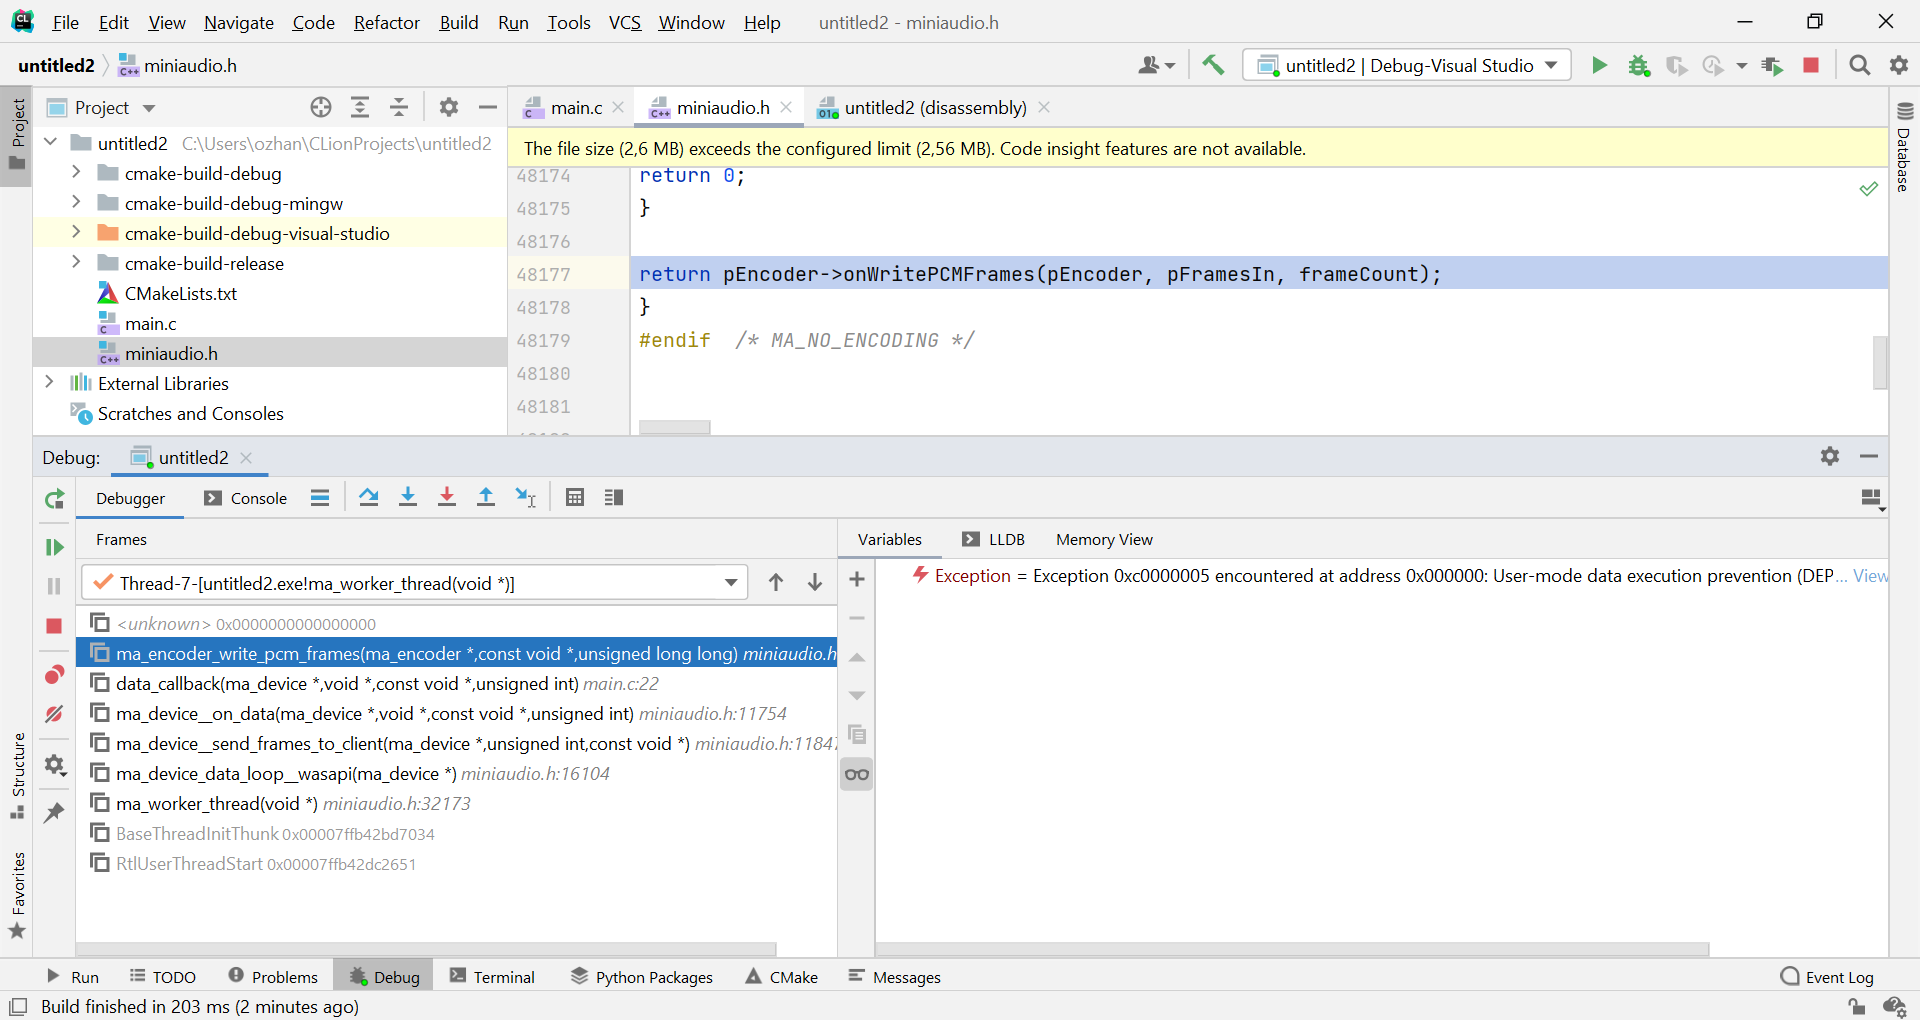Open the Refactor menu
The width and height of the screenshot is (1920, 1020).
pos(386,22)
